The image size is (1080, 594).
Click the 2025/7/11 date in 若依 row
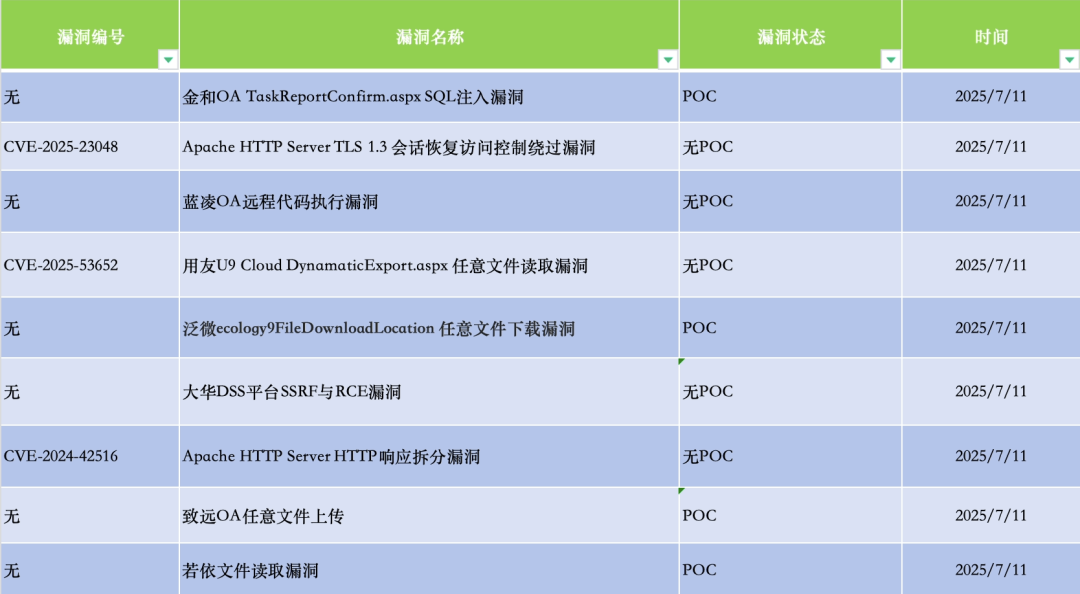pyautogui.click(x=991, y=570)
